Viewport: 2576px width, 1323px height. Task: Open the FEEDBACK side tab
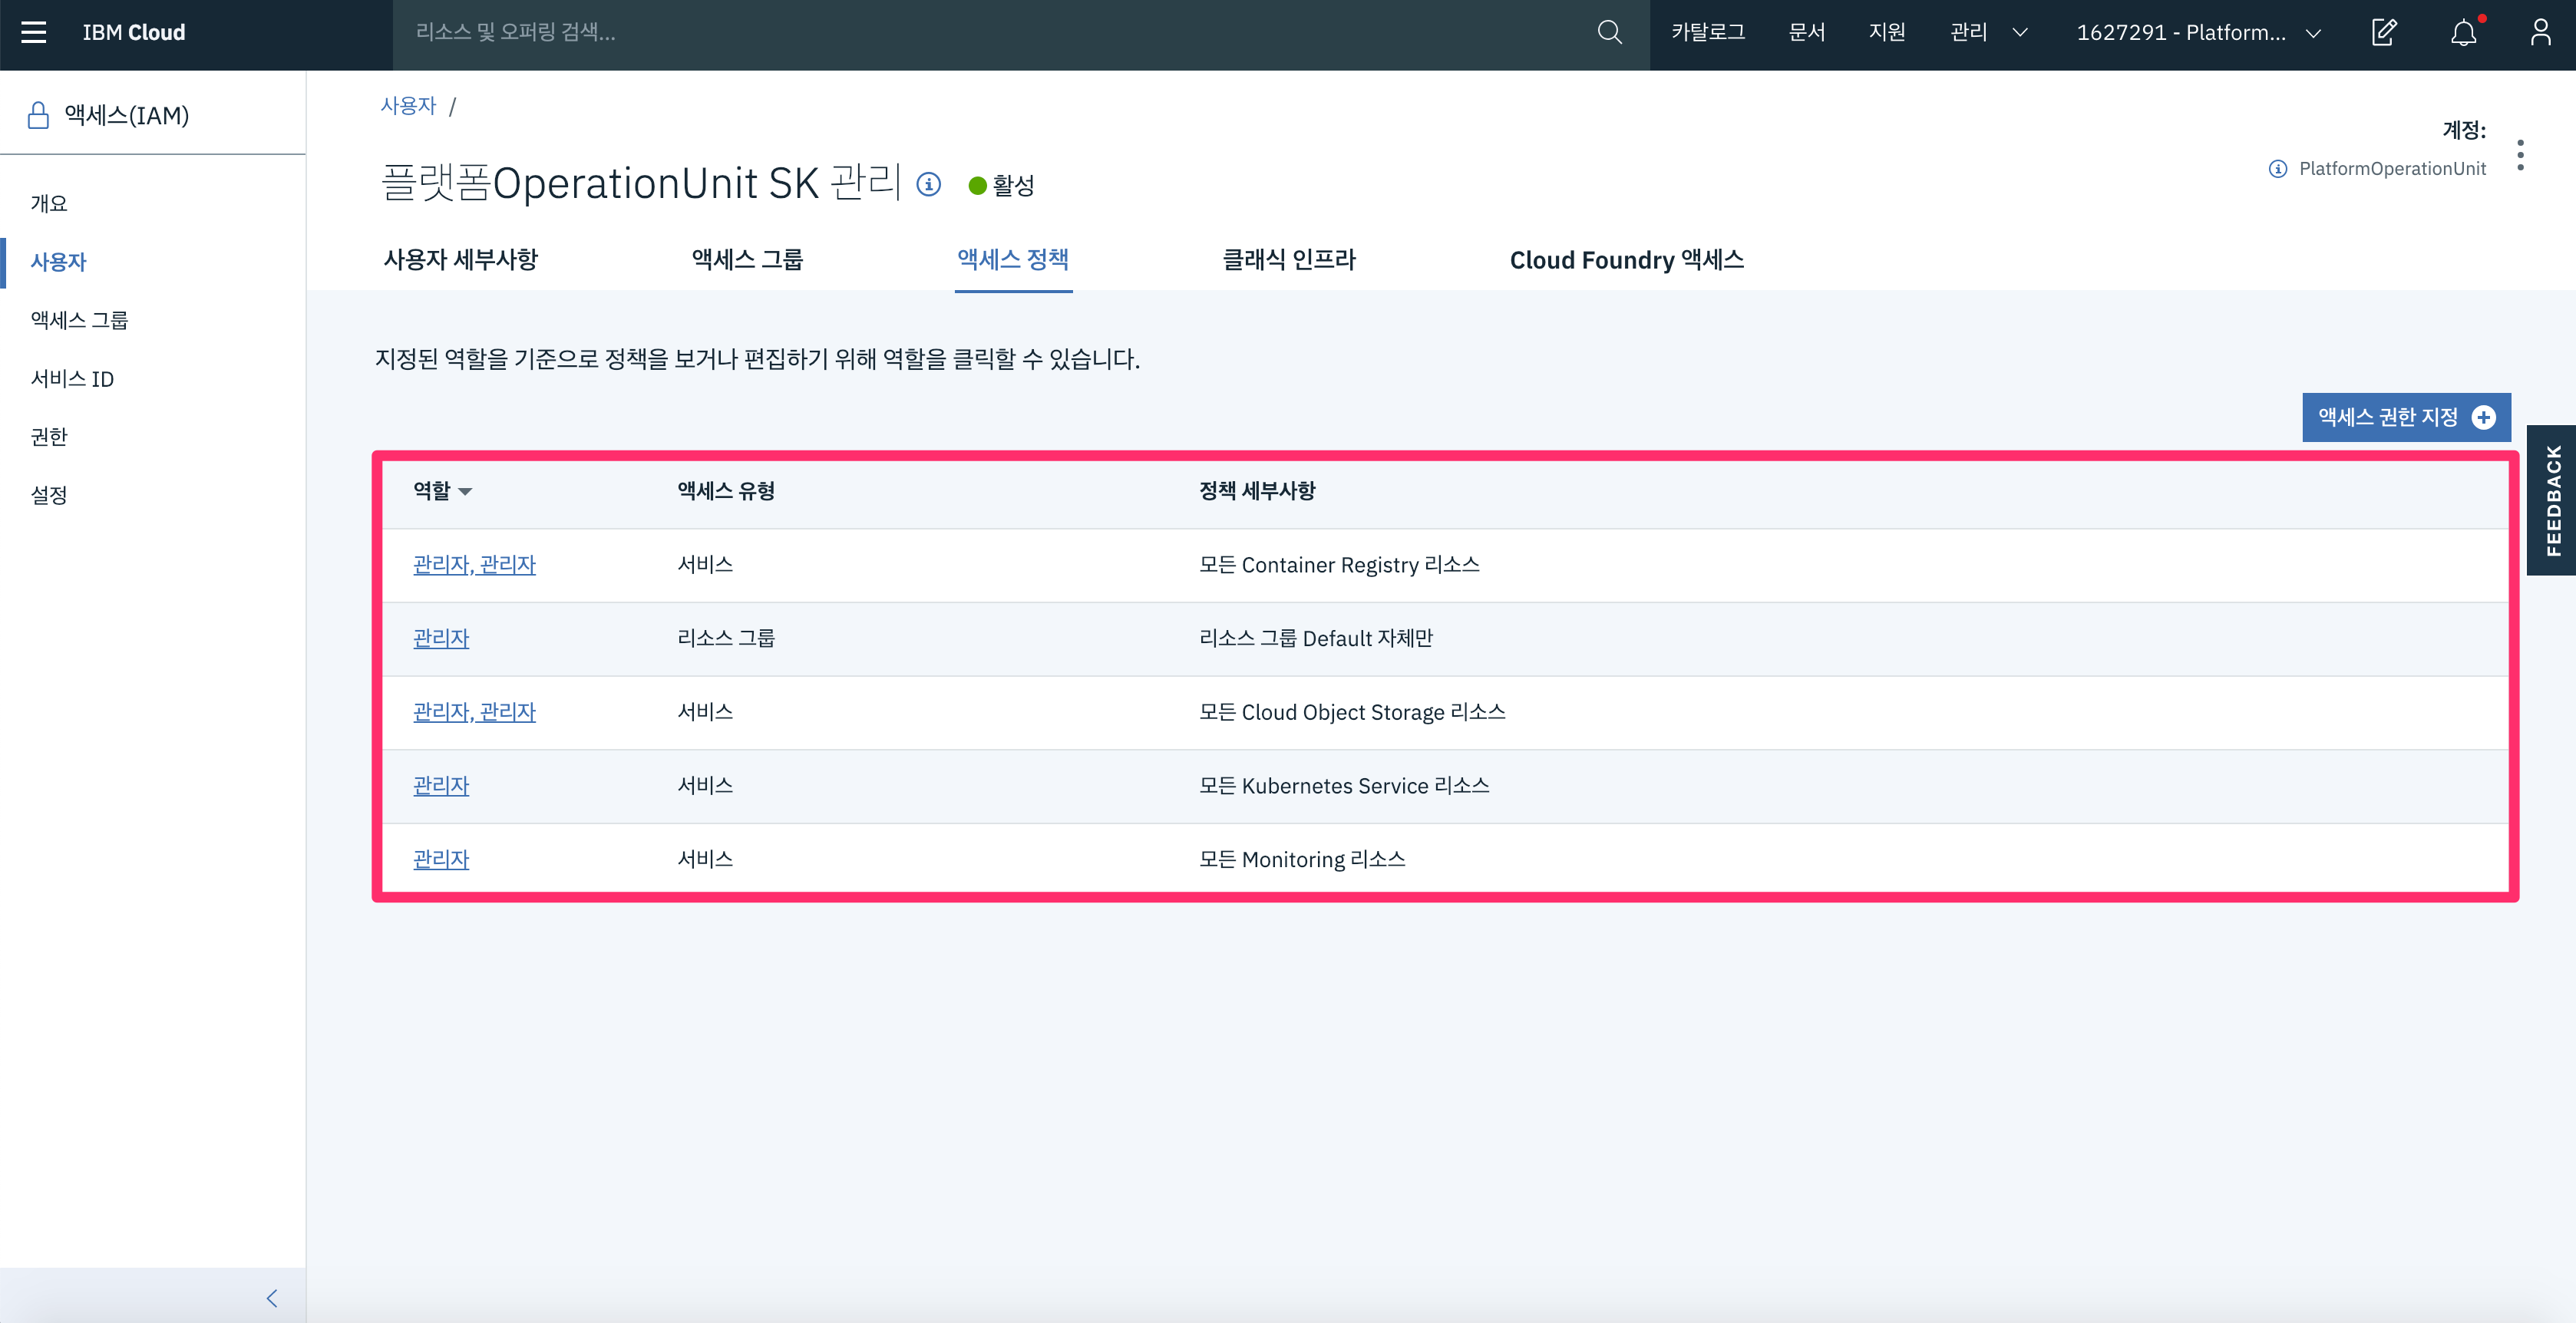pos(2552,500)
